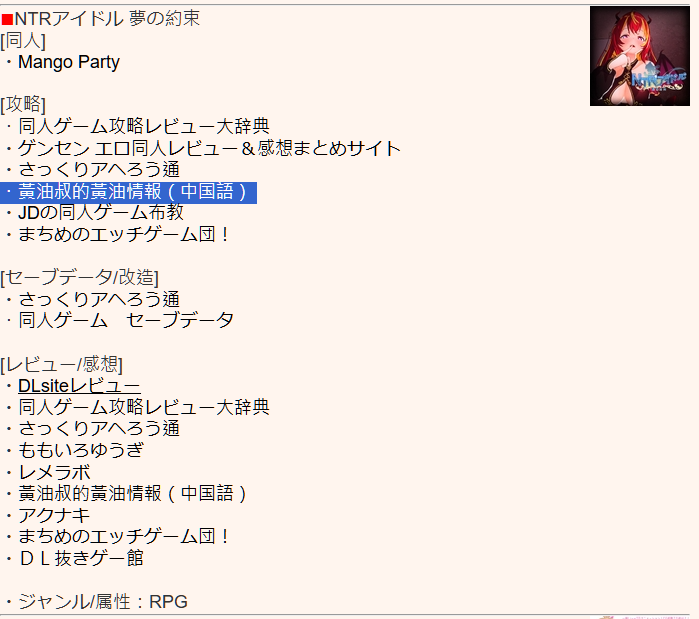Screen dimensions: 699x619
Task: Open 同人ゲーム攻略レビュー大辞典 under 攻略 section
Action: coord(144,126)
